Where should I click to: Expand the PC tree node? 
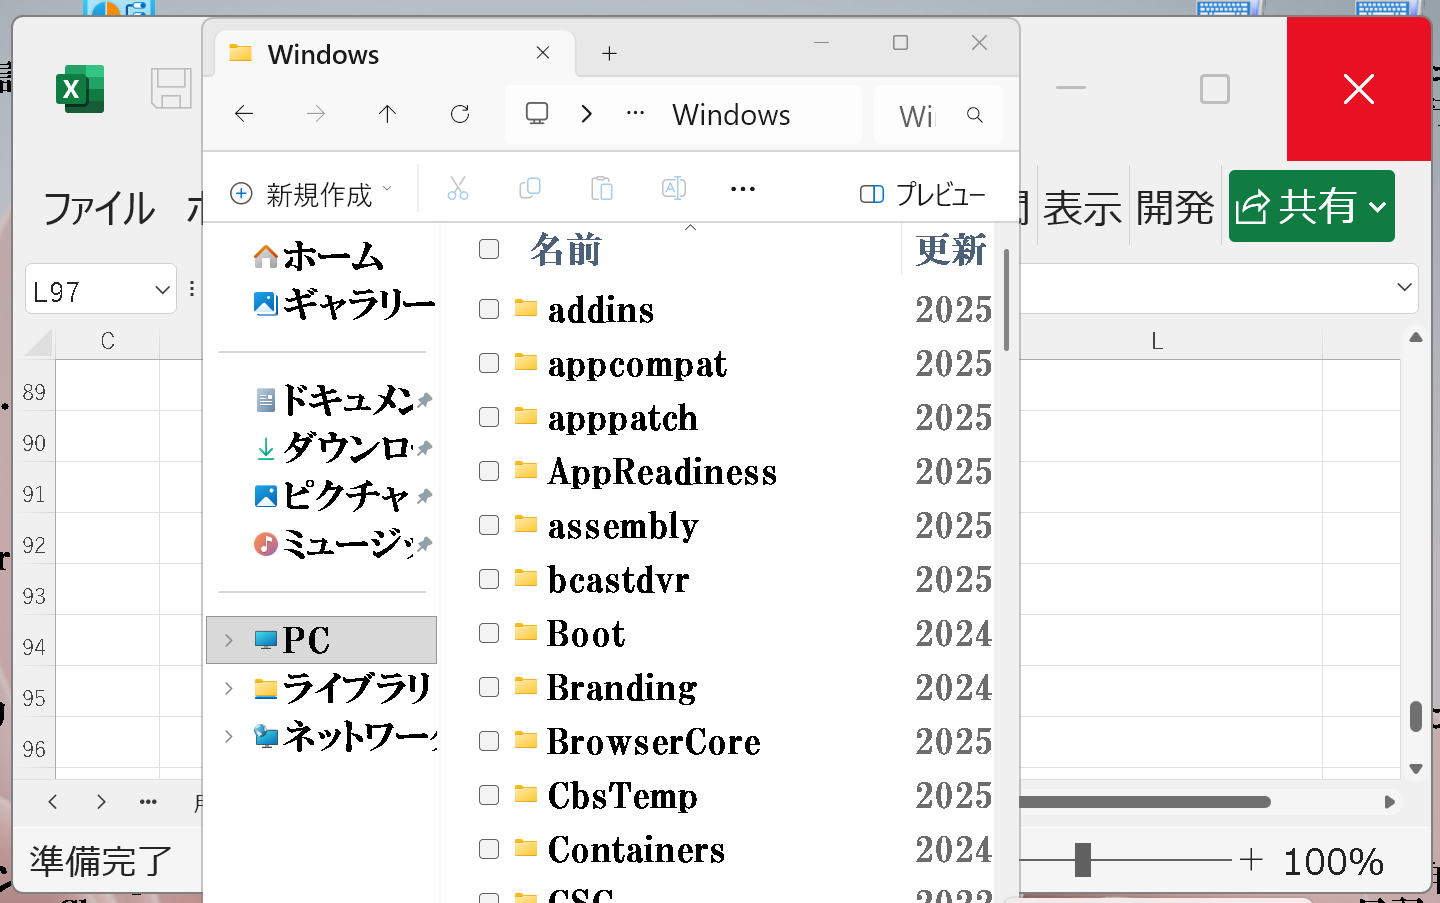tap(229, 640)
